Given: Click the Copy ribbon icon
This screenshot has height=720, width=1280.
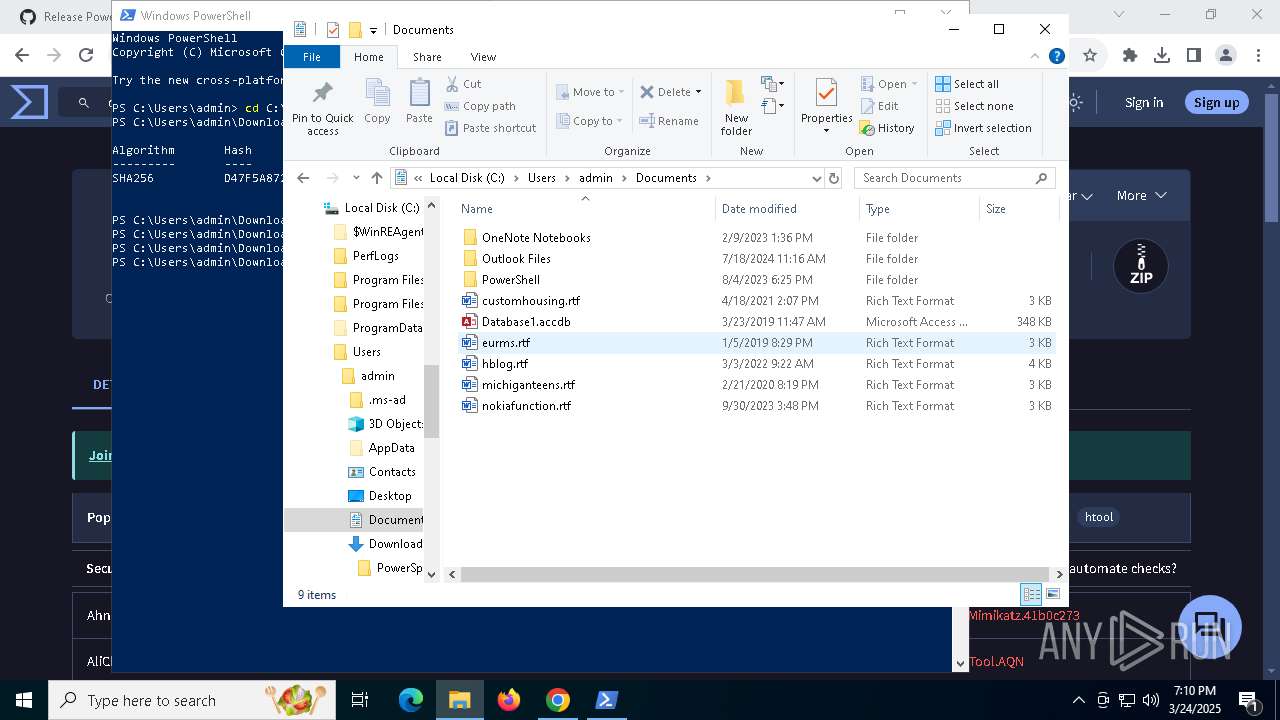Looking at the screenshot, I should point(377,102).
